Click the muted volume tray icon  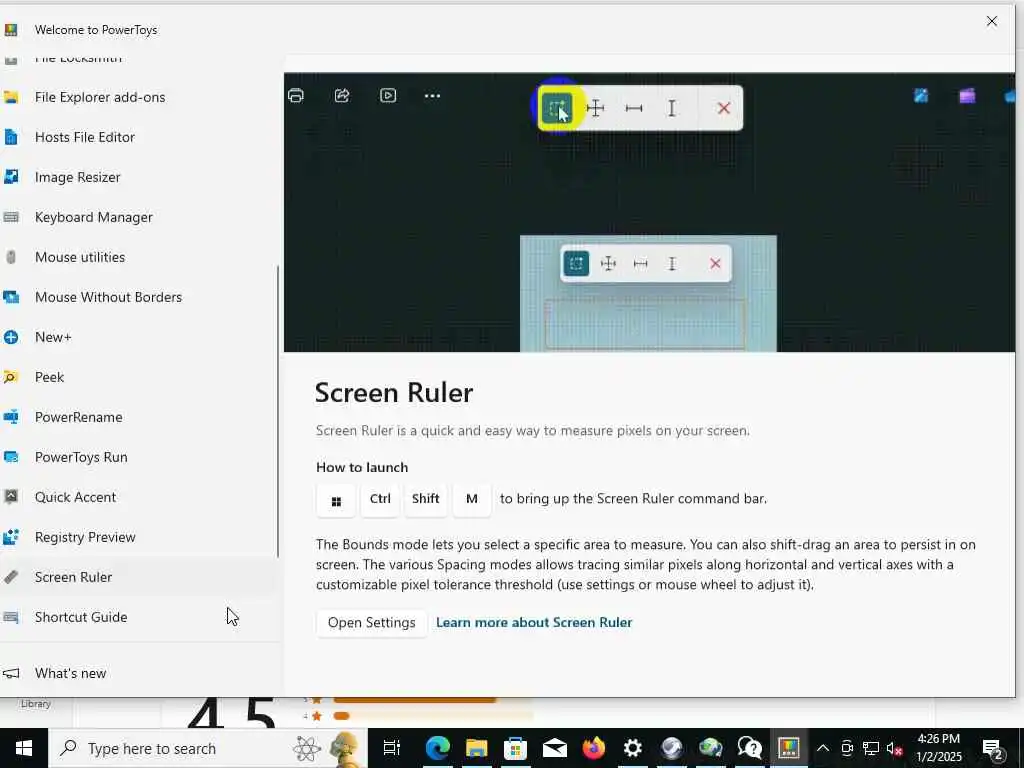(x=895, y=748)
